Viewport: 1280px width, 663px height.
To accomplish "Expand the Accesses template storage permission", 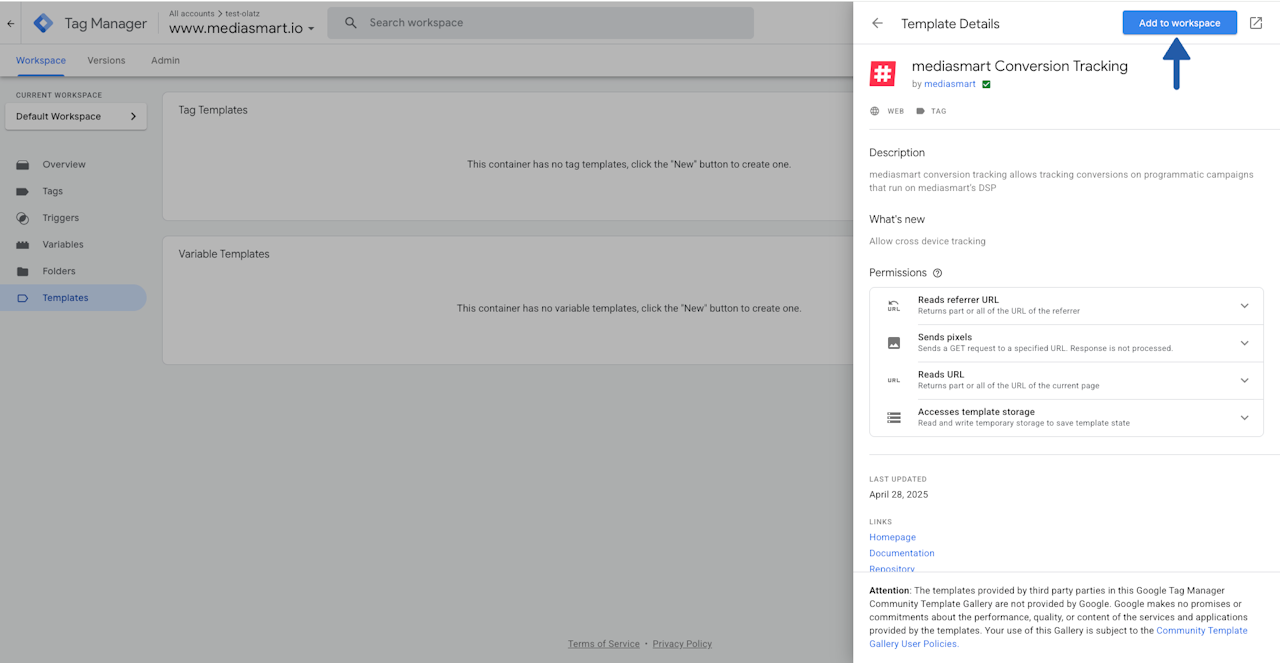I will pyautogui.click(x=1066, y=417).
